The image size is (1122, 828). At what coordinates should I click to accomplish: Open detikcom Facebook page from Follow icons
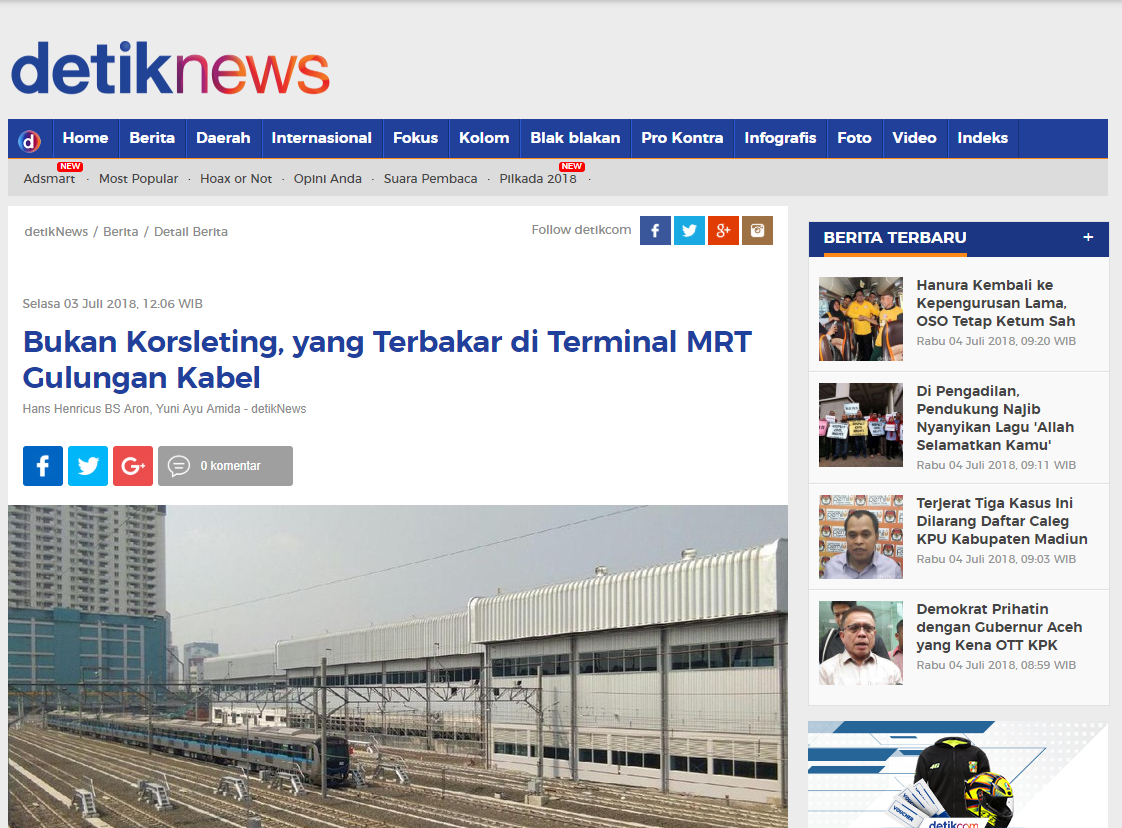tap(655, 230)
